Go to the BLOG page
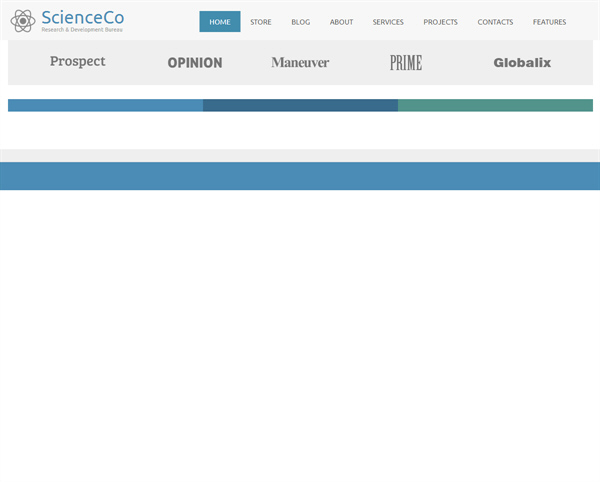 click(301, 22)
